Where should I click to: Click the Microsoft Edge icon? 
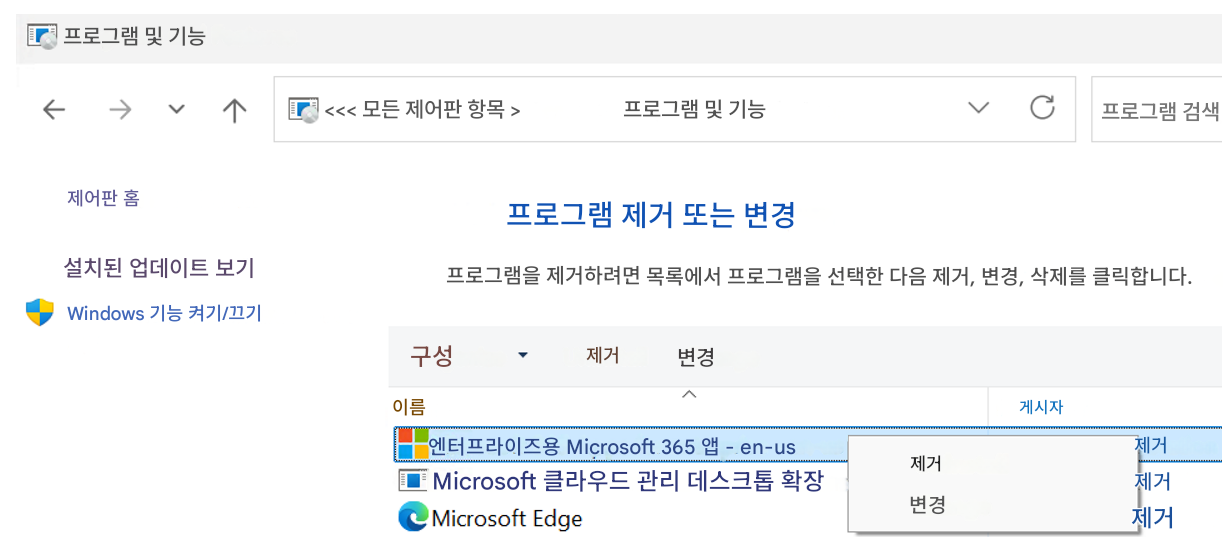pyautogui.click(x=413, y=517)
